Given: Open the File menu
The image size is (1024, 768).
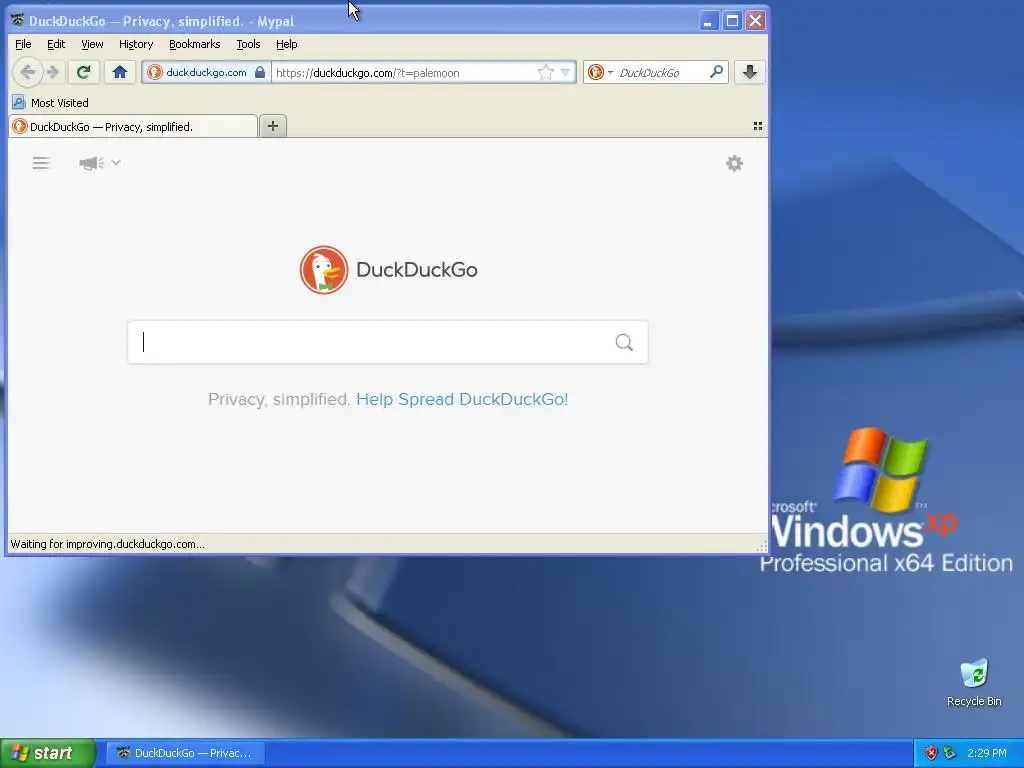Looking at the screenshot, I should (x=23, y=44).
